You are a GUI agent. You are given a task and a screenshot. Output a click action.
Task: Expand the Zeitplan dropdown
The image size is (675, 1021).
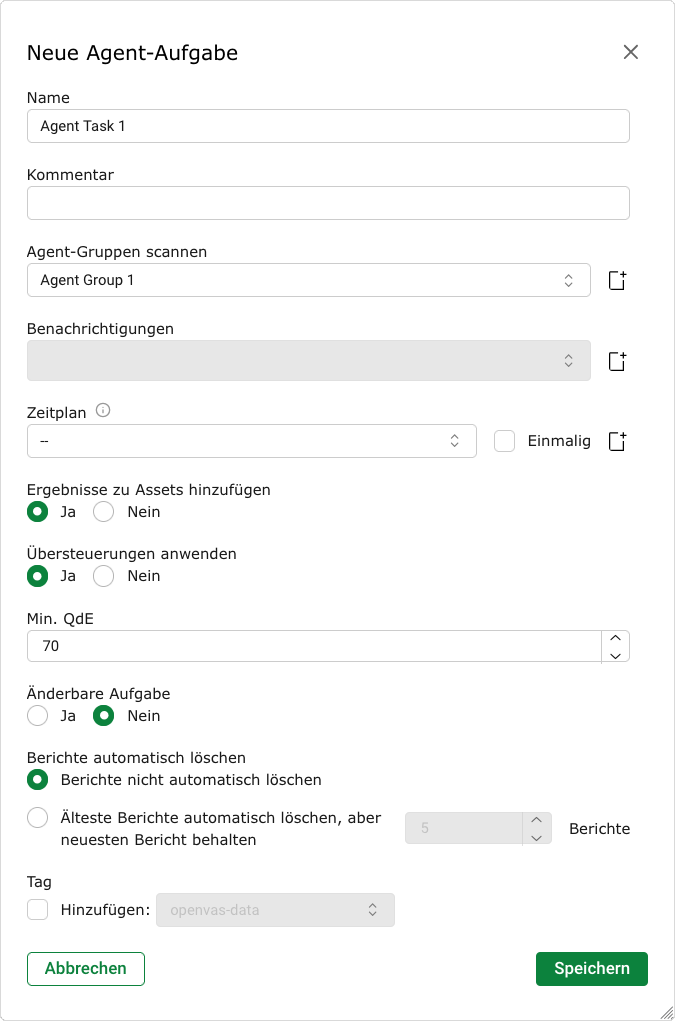pyautogui.click(x=251, y=441)
